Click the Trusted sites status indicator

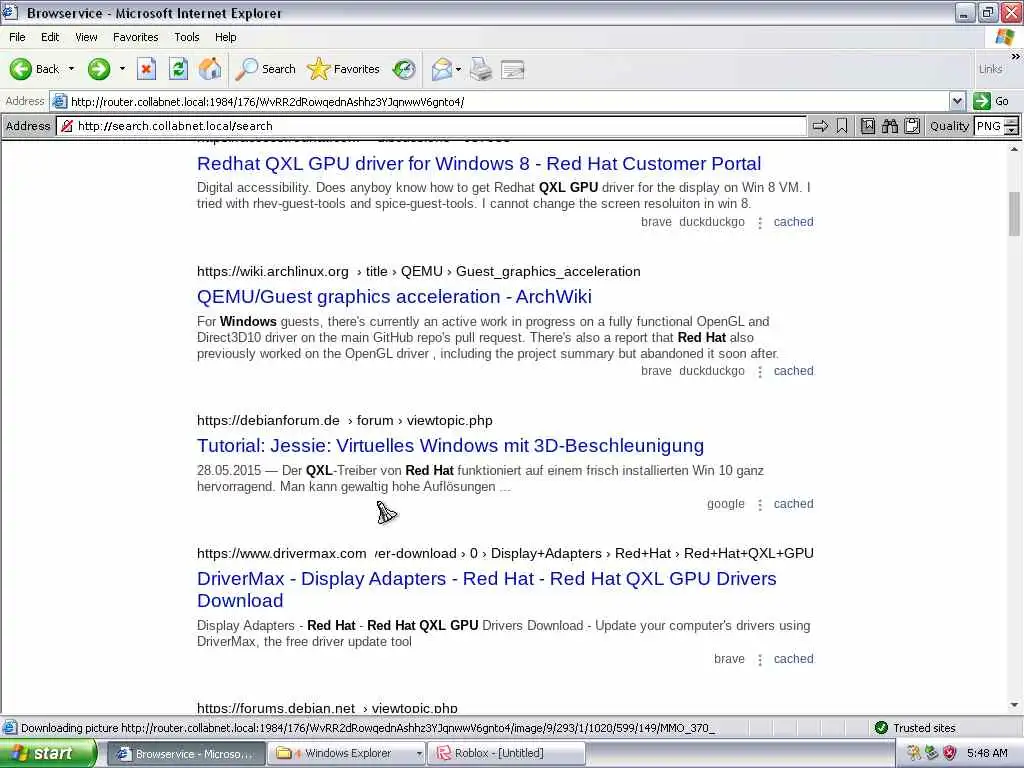point(916,728)
